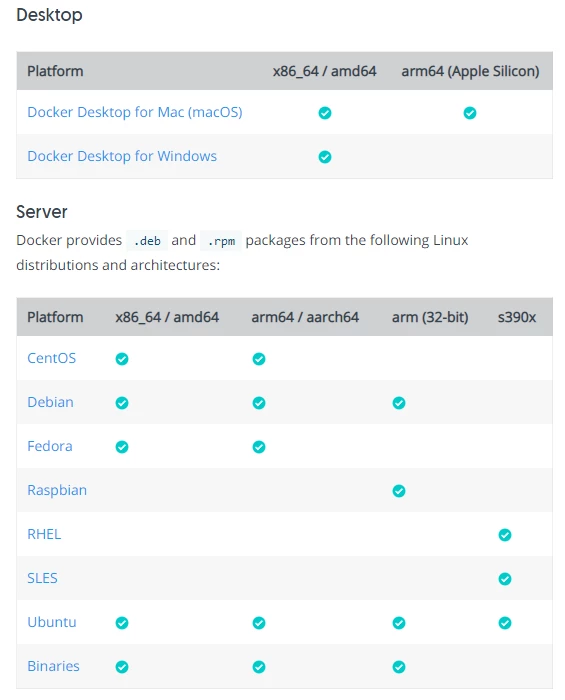
Task: Click CentOS arm64 / aarch64 checkmark
Action: (259, 359)
